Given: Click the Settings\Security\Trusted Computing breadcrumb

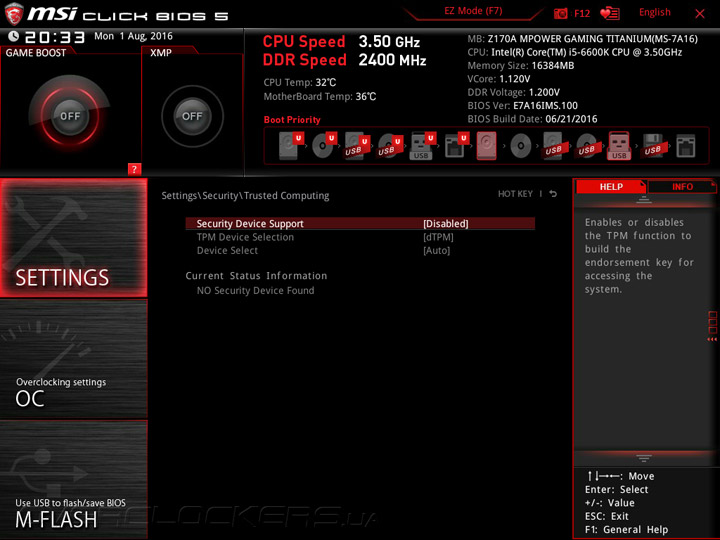Looking at the screenshot, I should click(x=245, y=196).
